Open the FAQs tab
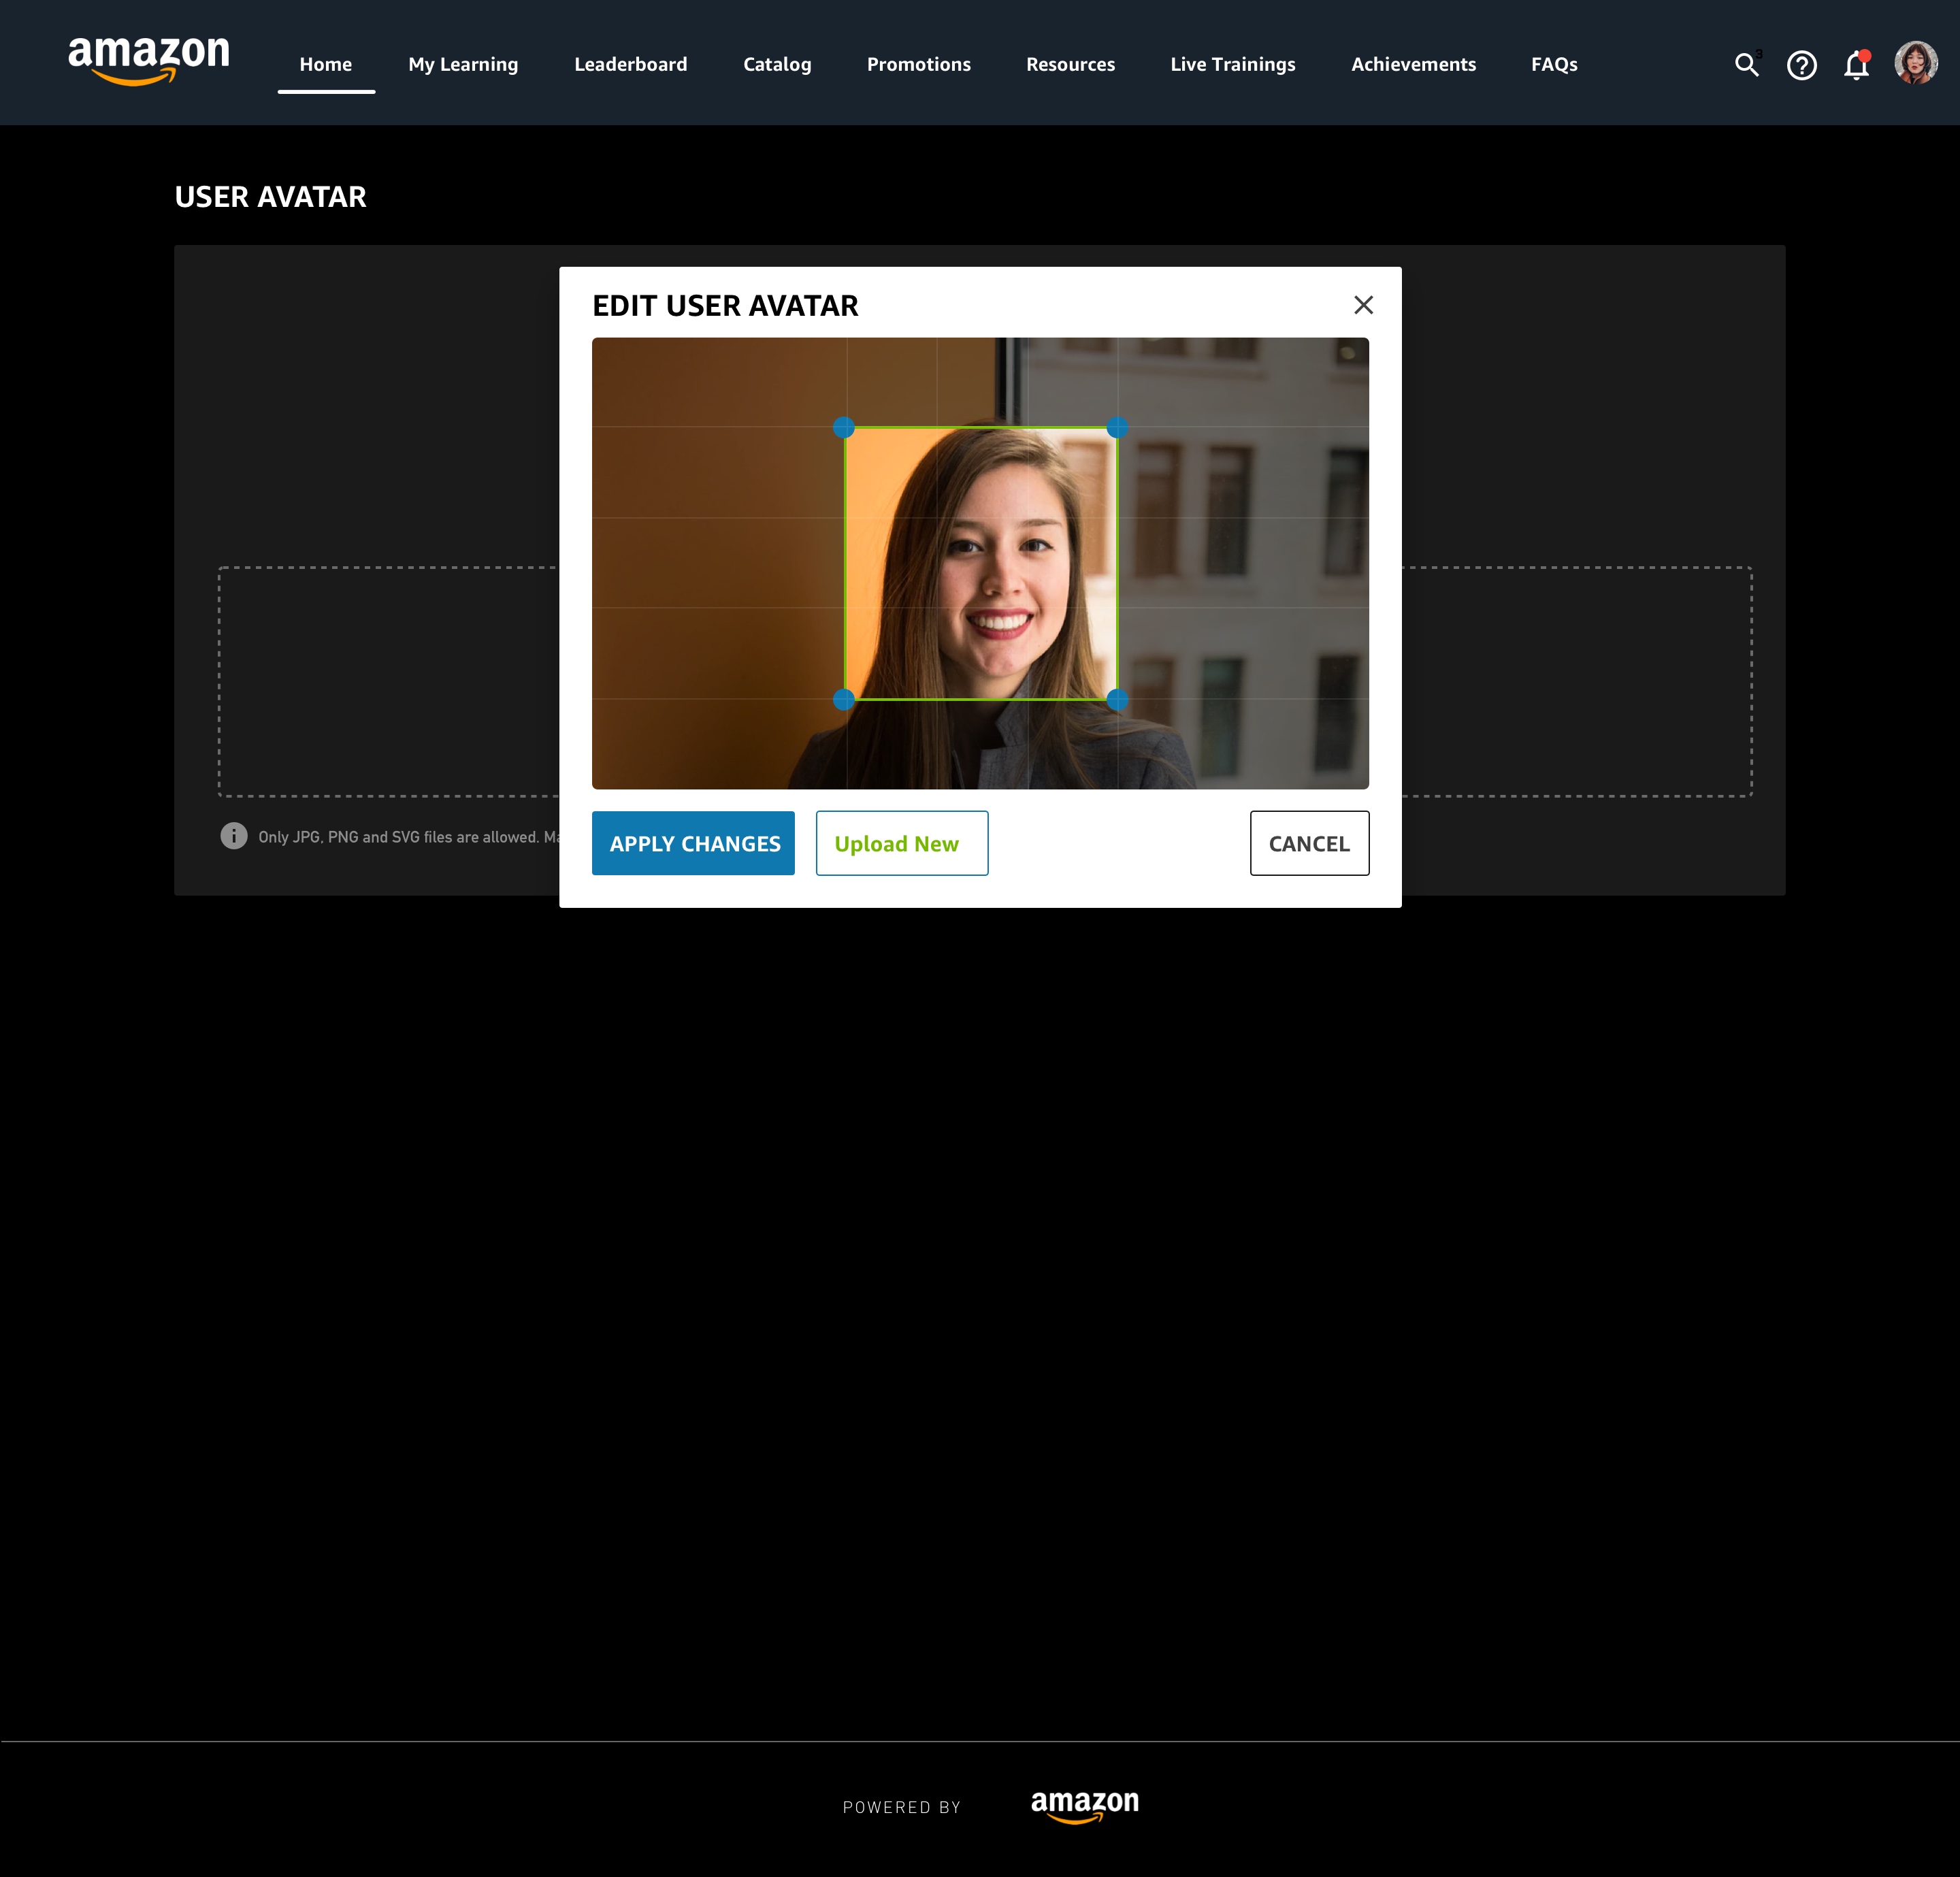The image size is (1960, 1877). [1554, 64]
